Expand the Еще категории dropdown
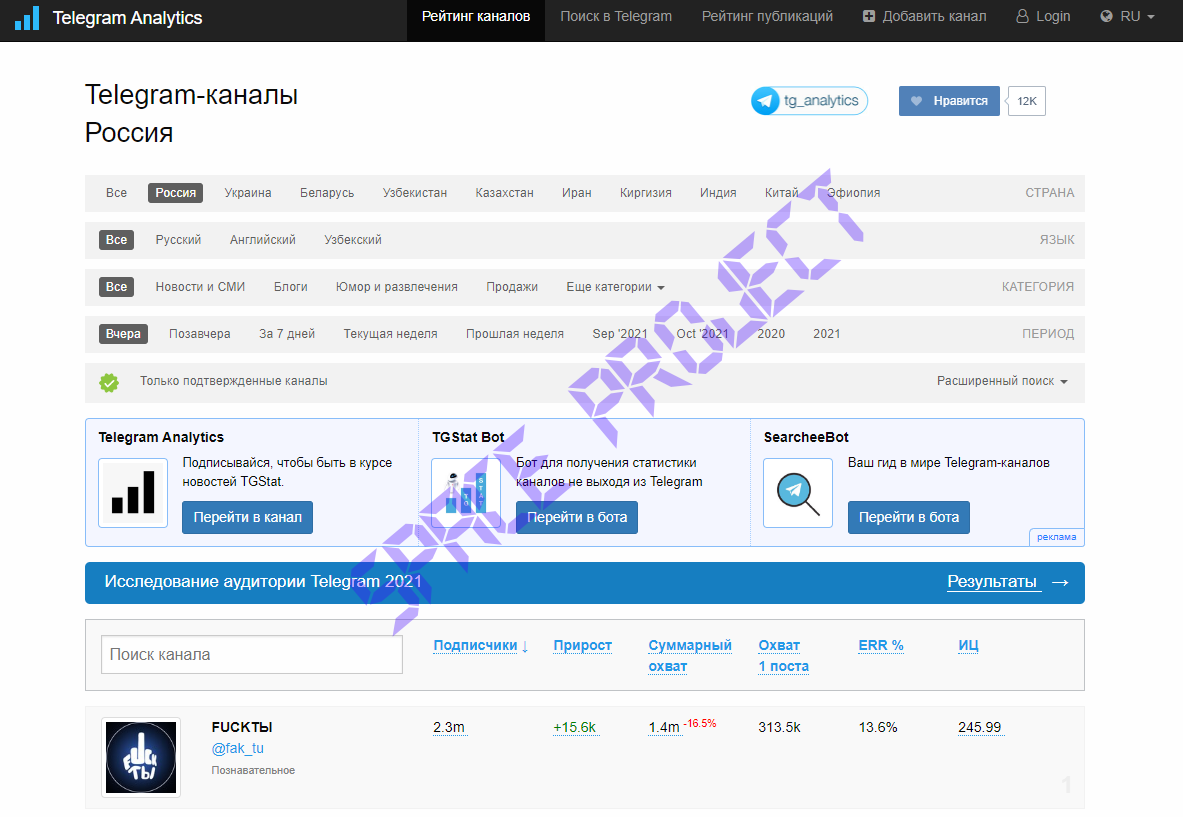 [x=616, y=287]
